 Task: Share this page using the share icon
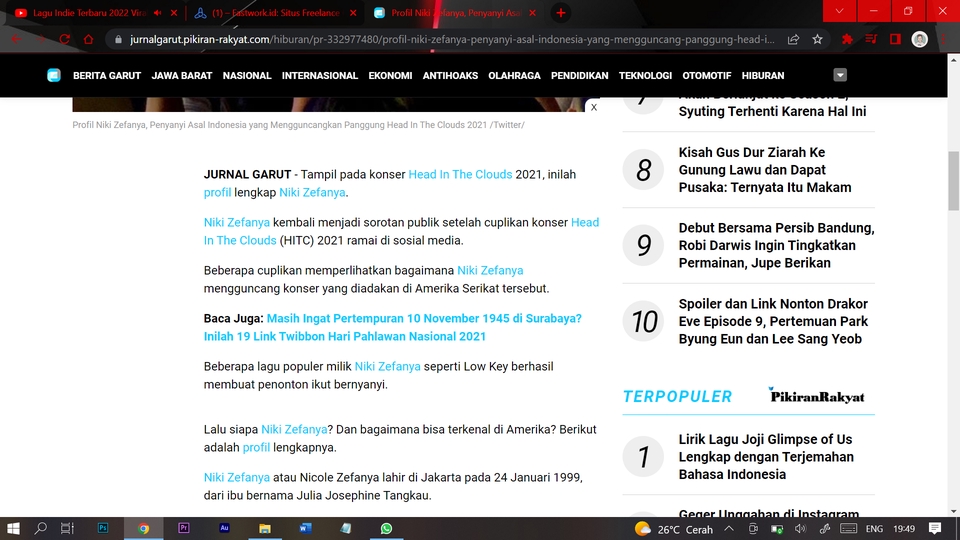point(793,39)
